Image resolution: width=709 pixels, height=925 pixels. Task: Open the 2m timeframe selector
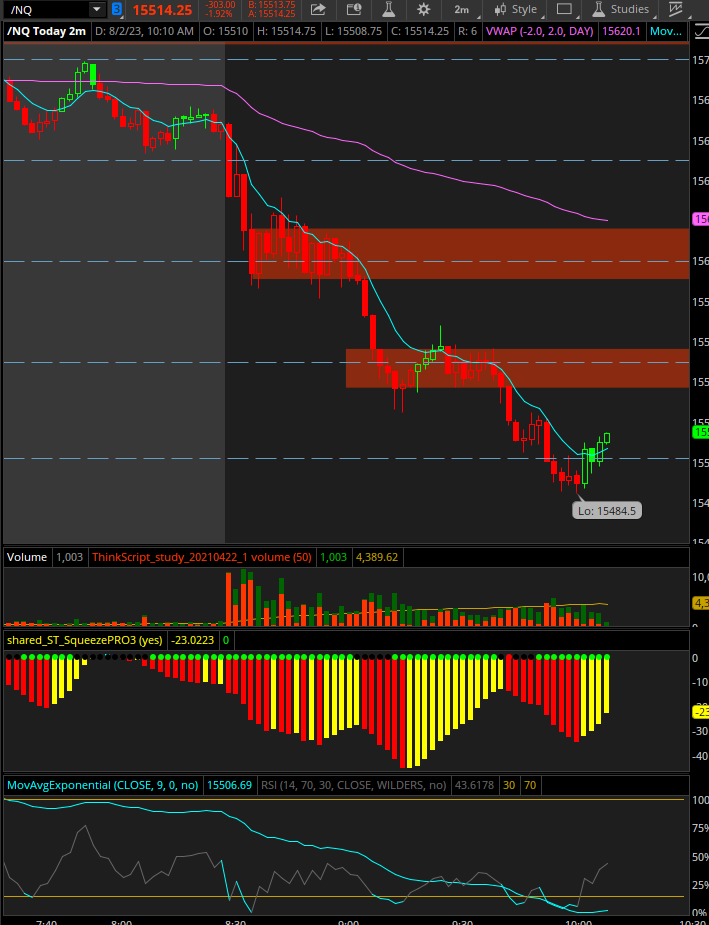(462, 9)
